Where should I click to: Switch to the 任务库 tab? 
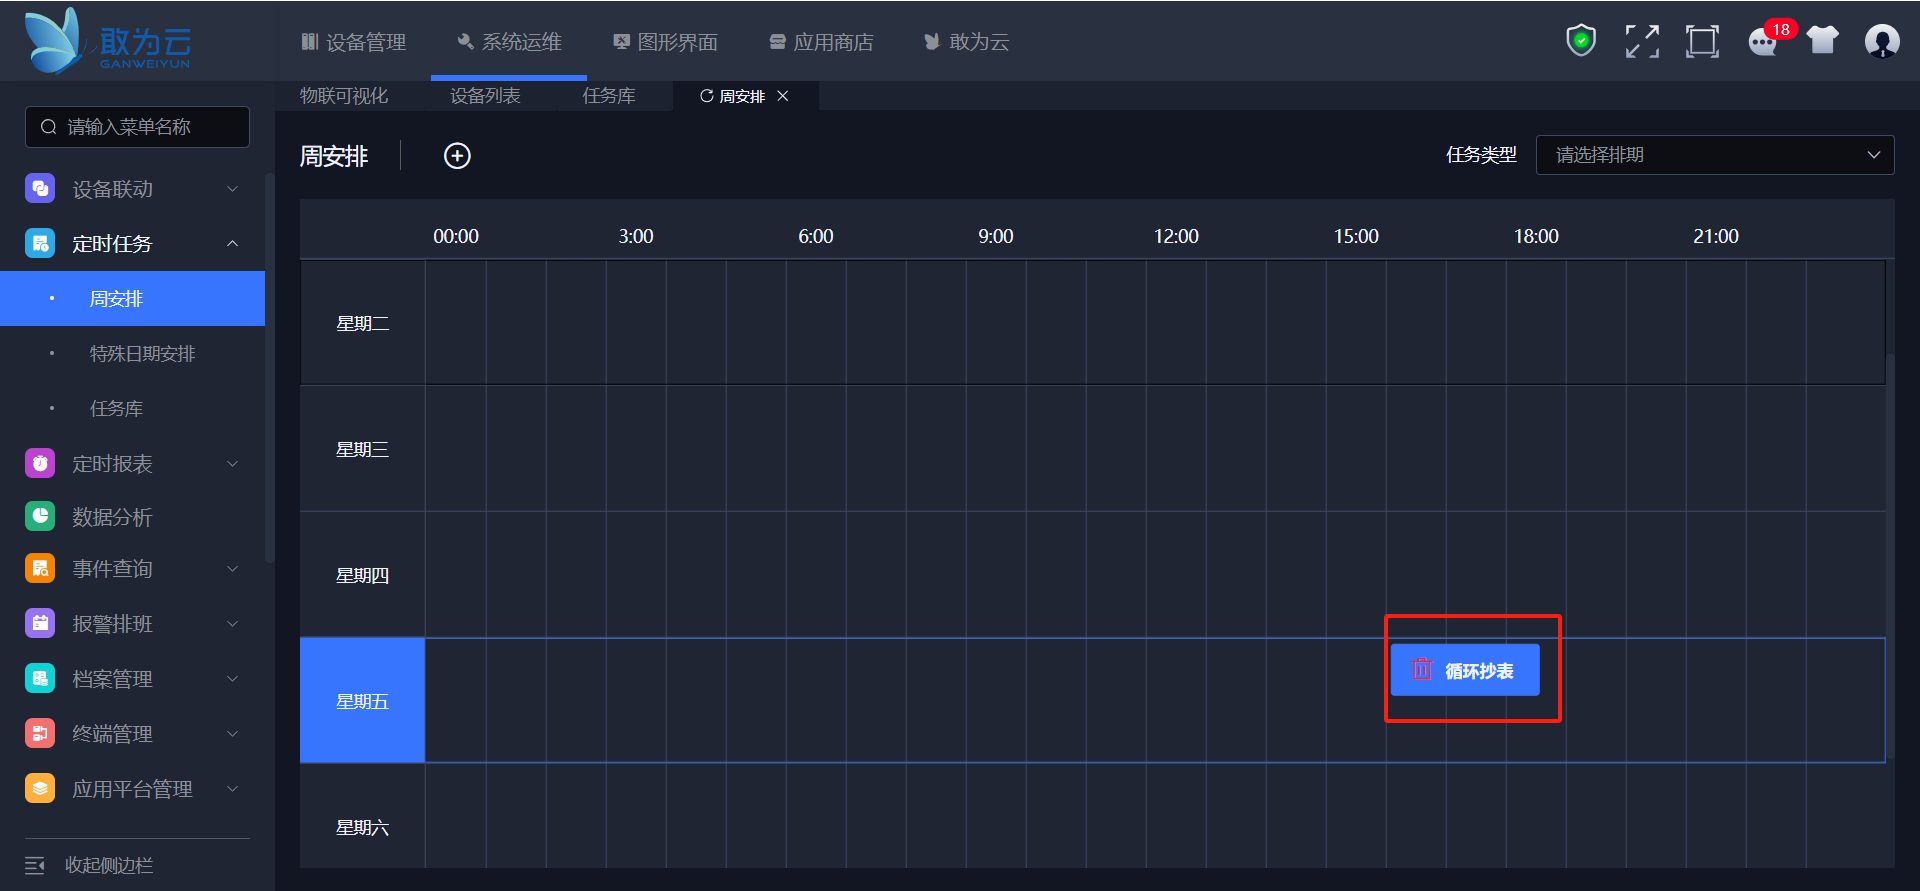pos(609,96)
